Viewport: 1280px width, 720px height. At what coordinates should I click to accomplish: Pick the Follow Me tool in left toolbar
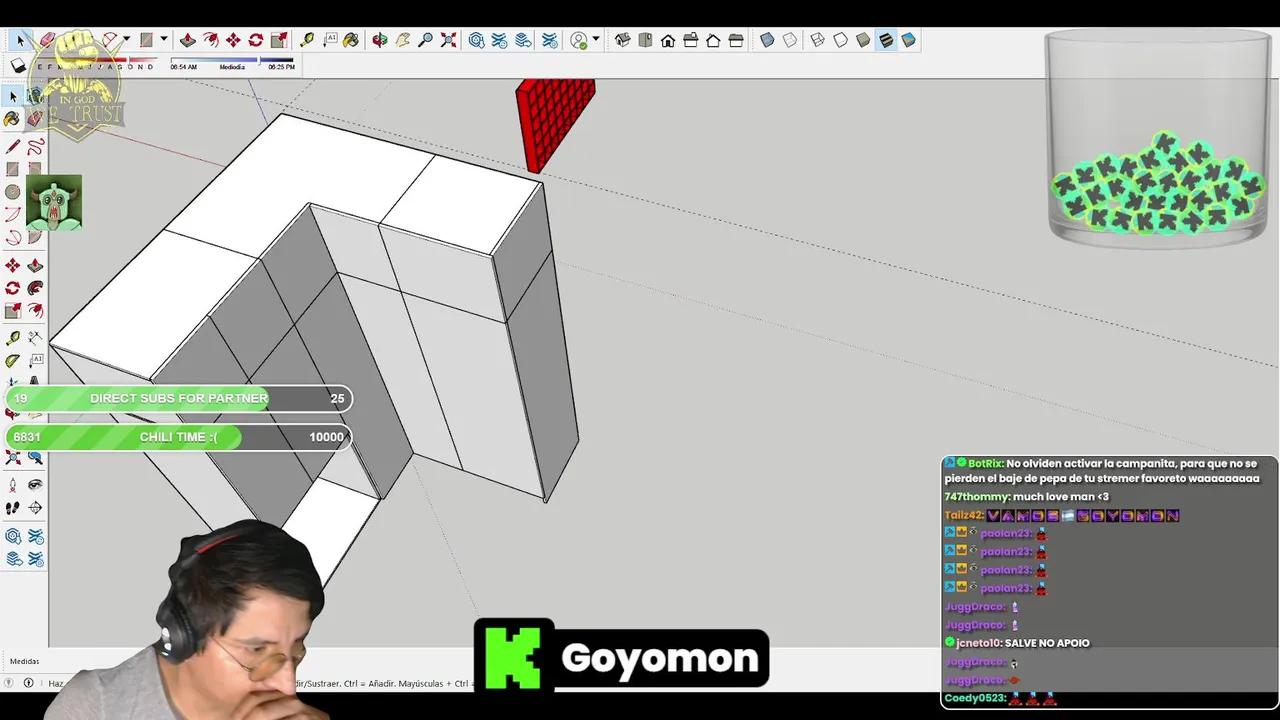click(x=35, y=288)
